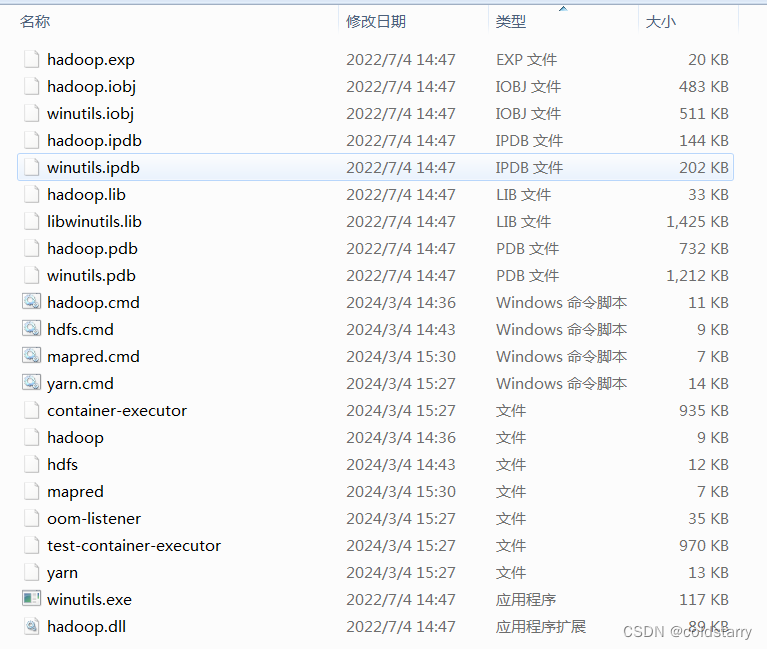
Task: Click the Windows 命令脚本 type of yarn.cmd
Action: [562, 384]
